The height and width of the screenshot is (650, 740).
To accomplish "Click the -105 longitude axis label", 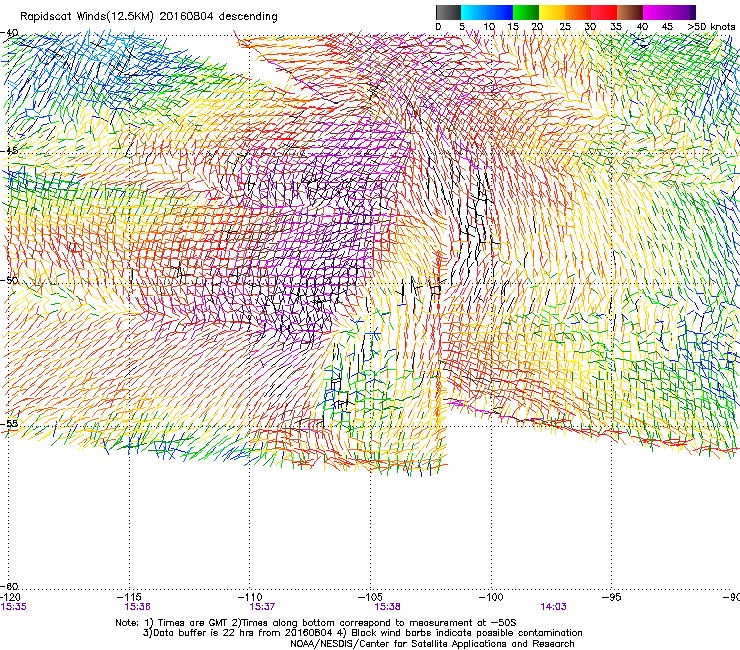I will (370, 597).
